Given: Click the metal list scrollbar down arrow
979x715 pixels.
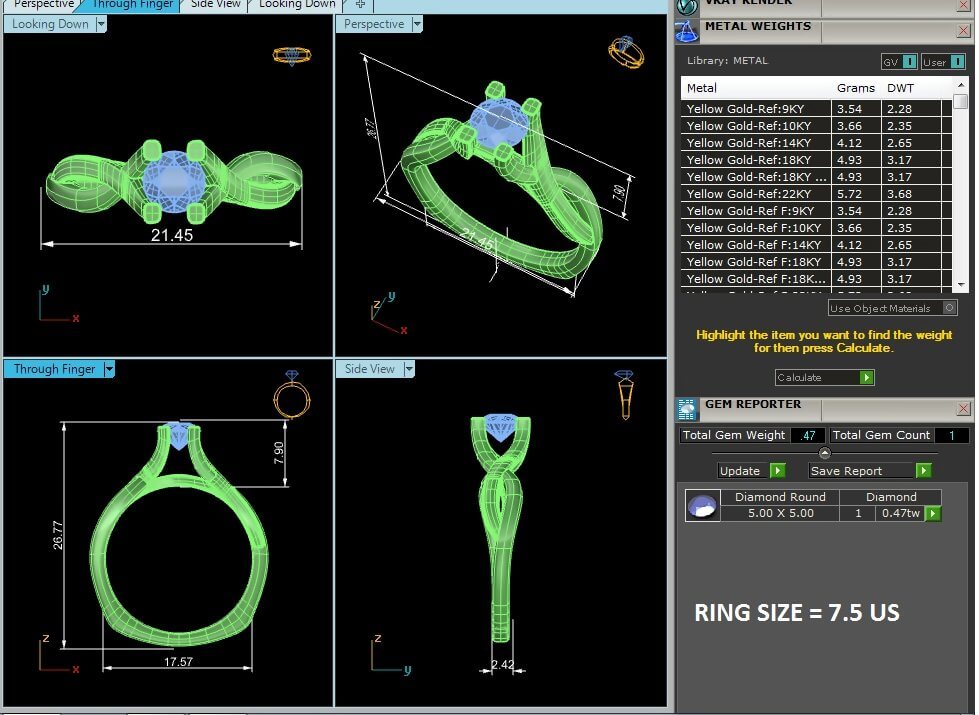Looking at the screenshot, I should [x=960, y=285].
